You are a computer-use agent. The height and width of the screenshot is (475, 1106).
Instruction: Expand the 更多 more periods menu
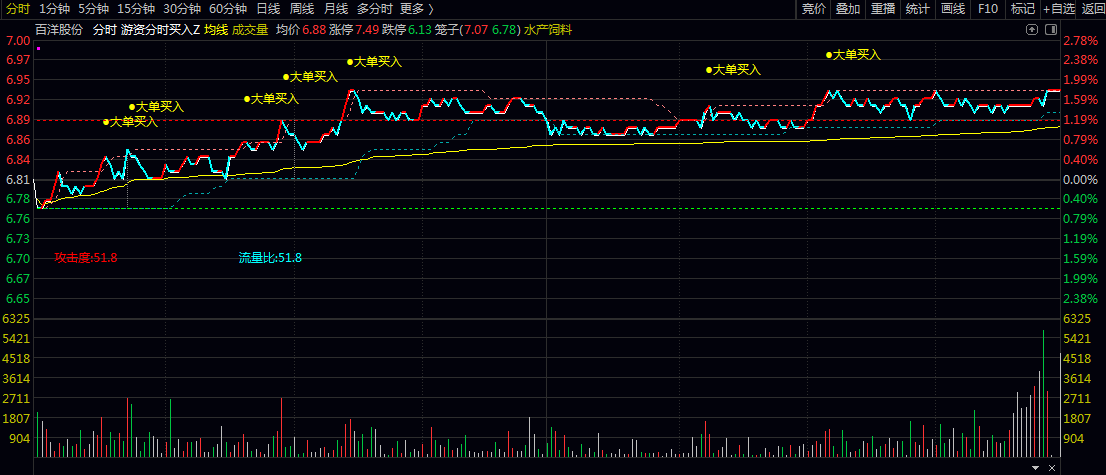pos(417,9)
